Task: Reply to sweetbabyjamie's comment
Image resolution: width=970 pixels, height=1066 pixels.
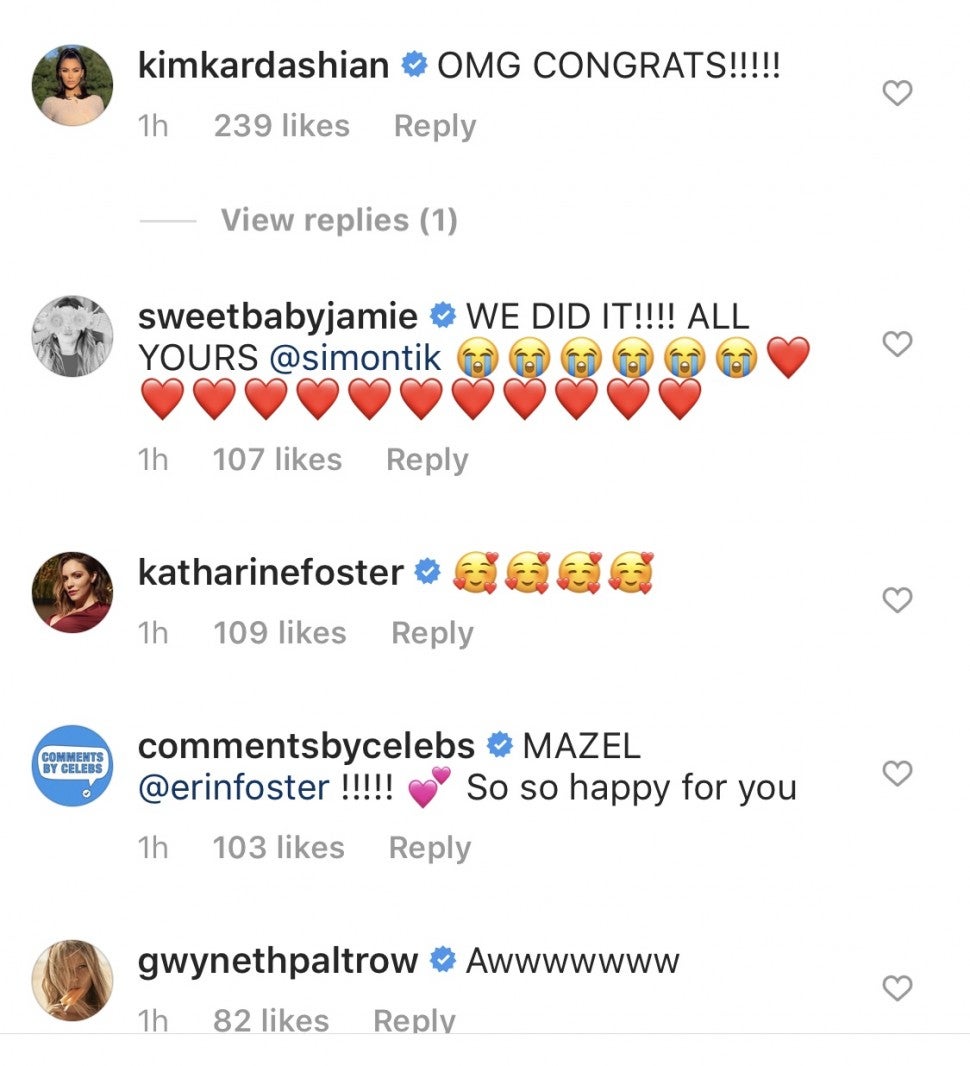Action: (x=427, y=460)
